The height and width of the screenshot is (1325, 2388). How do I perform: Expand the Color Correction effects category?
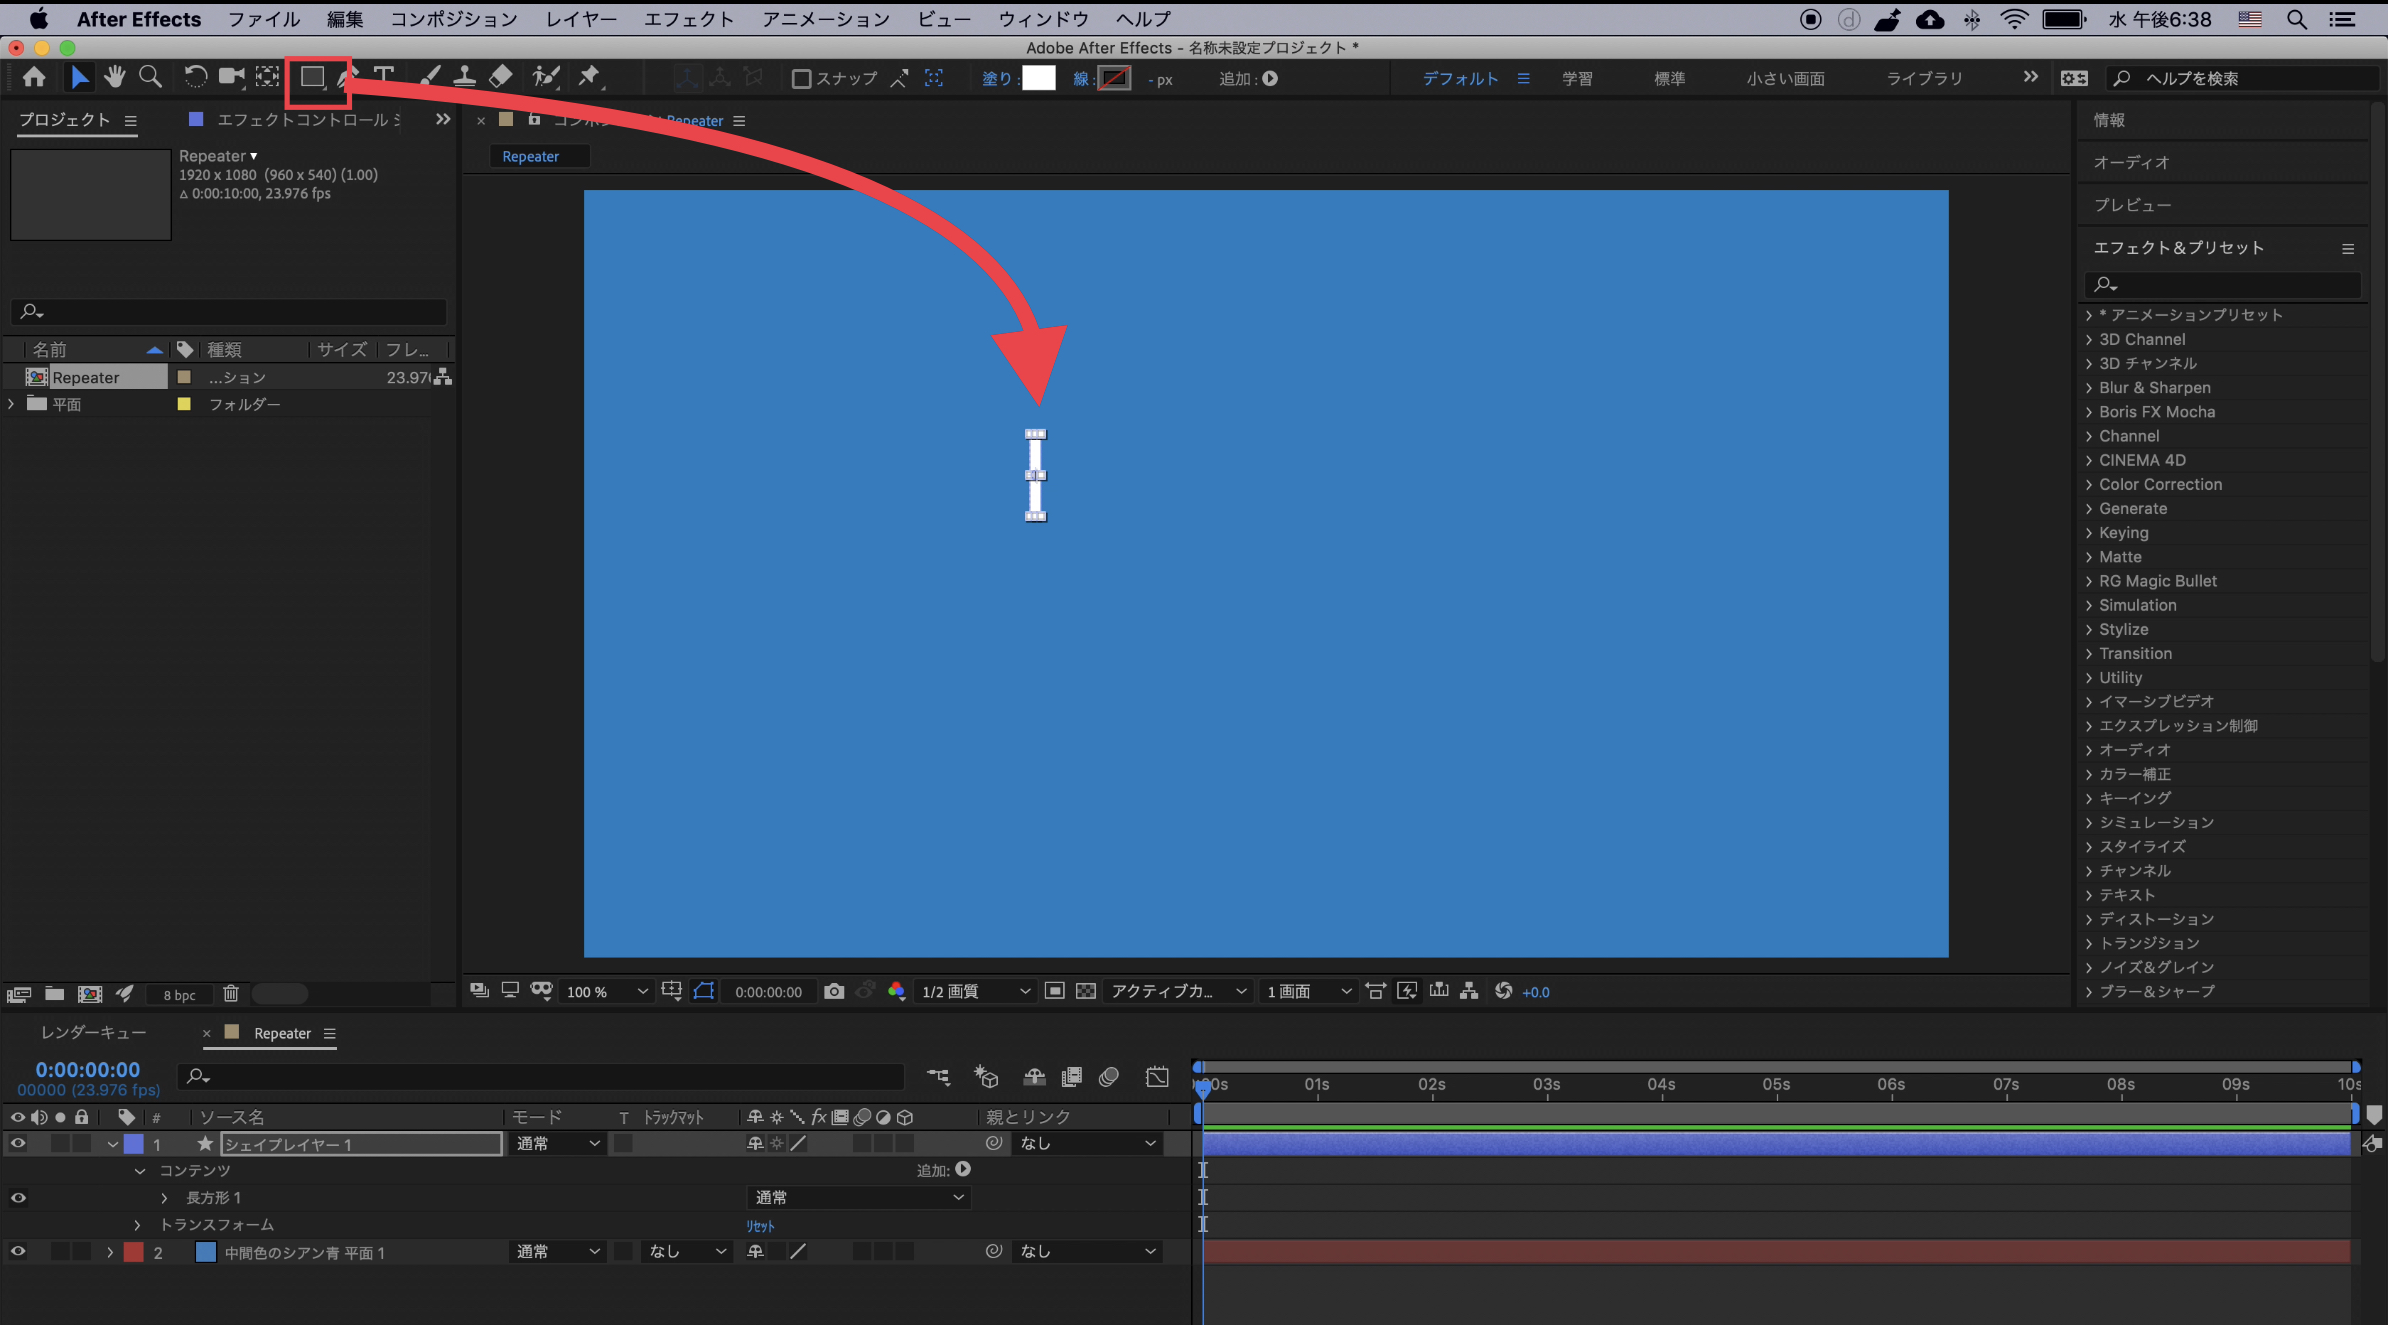[x=2089, y=484]
